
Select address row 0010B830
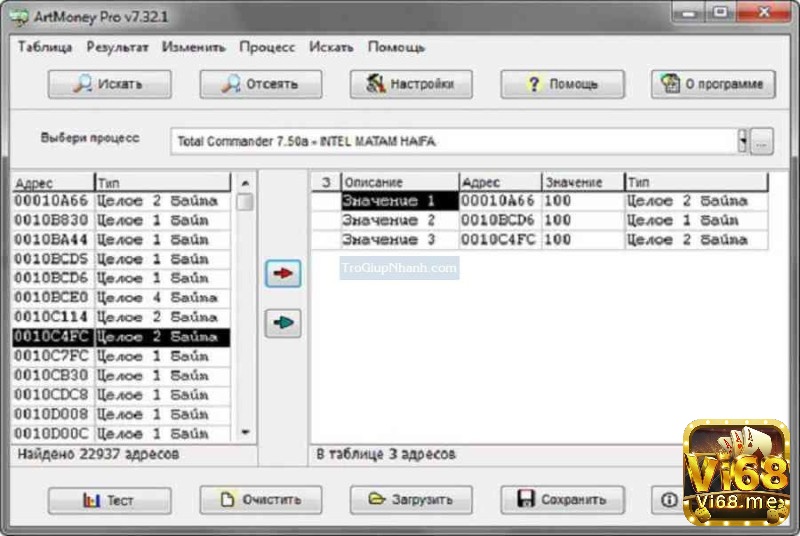click(x=121, y=220)
